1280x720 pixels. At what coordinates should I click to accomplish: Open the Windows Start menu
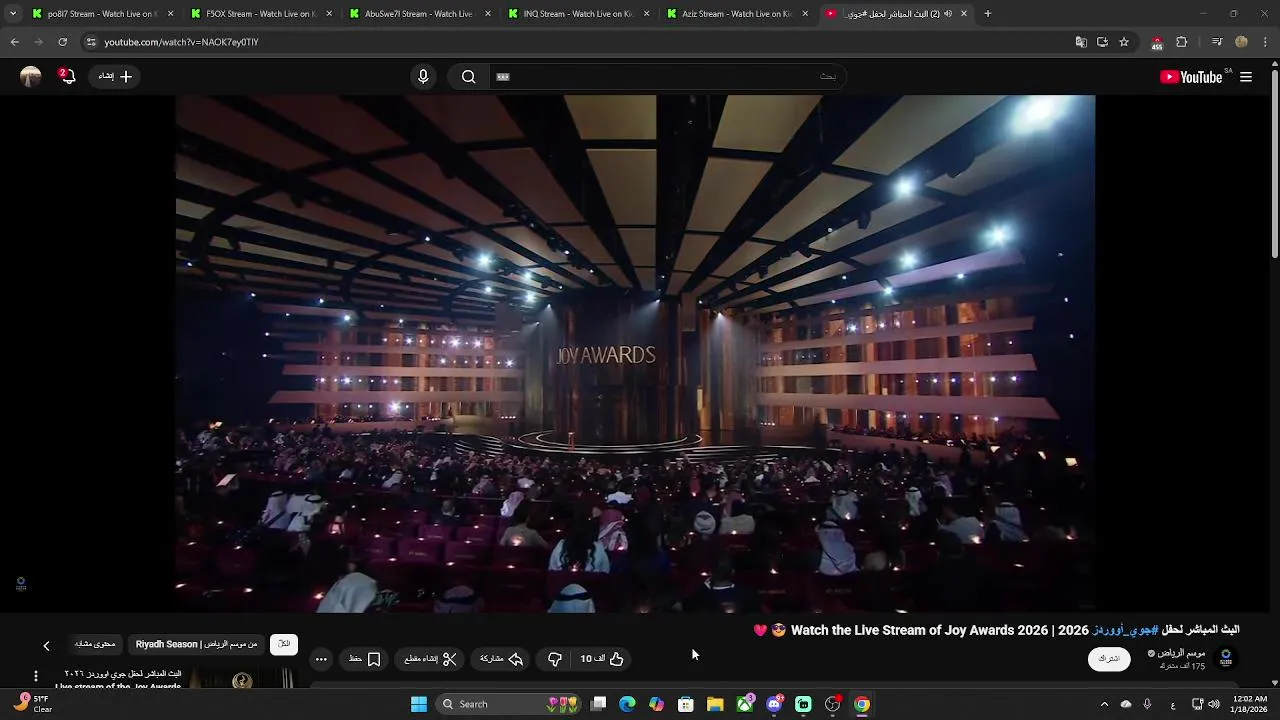point(419,704)
